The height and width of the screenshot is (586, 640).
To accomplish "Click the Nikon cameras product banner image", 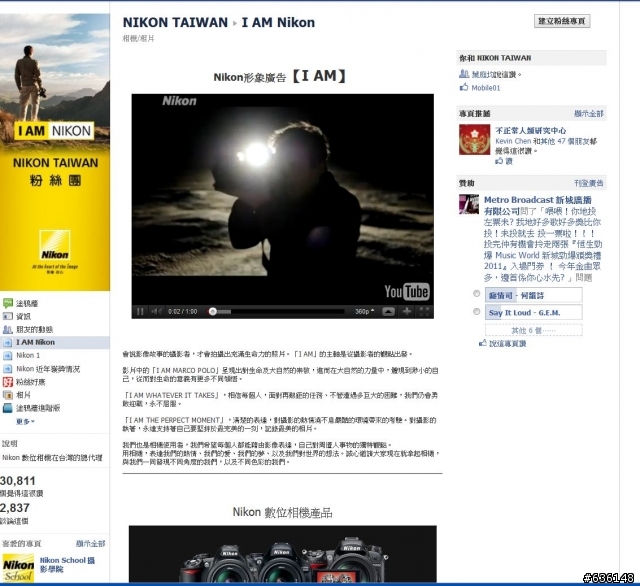I will 282,554.
